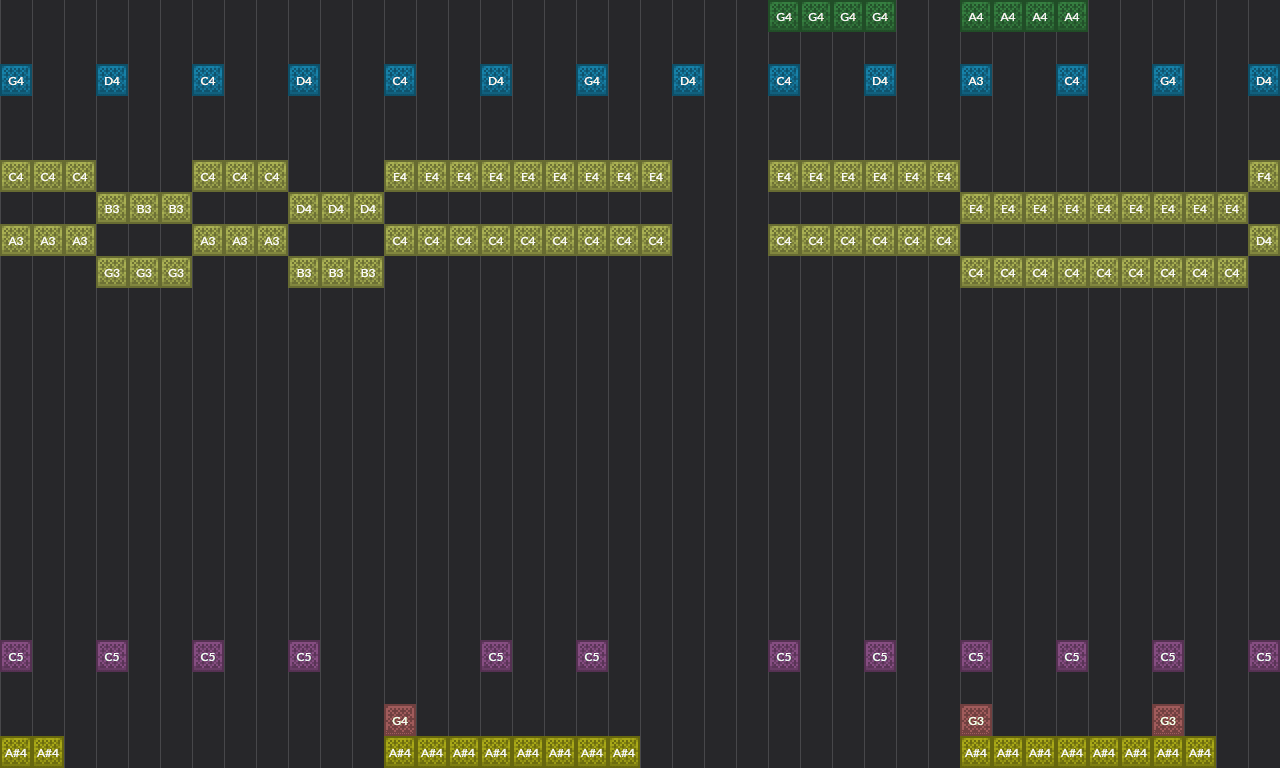Viewport: 1280px width, 768px height.
Task: Click the last A#4 note in the bottom-right run
Action: 1200,752
